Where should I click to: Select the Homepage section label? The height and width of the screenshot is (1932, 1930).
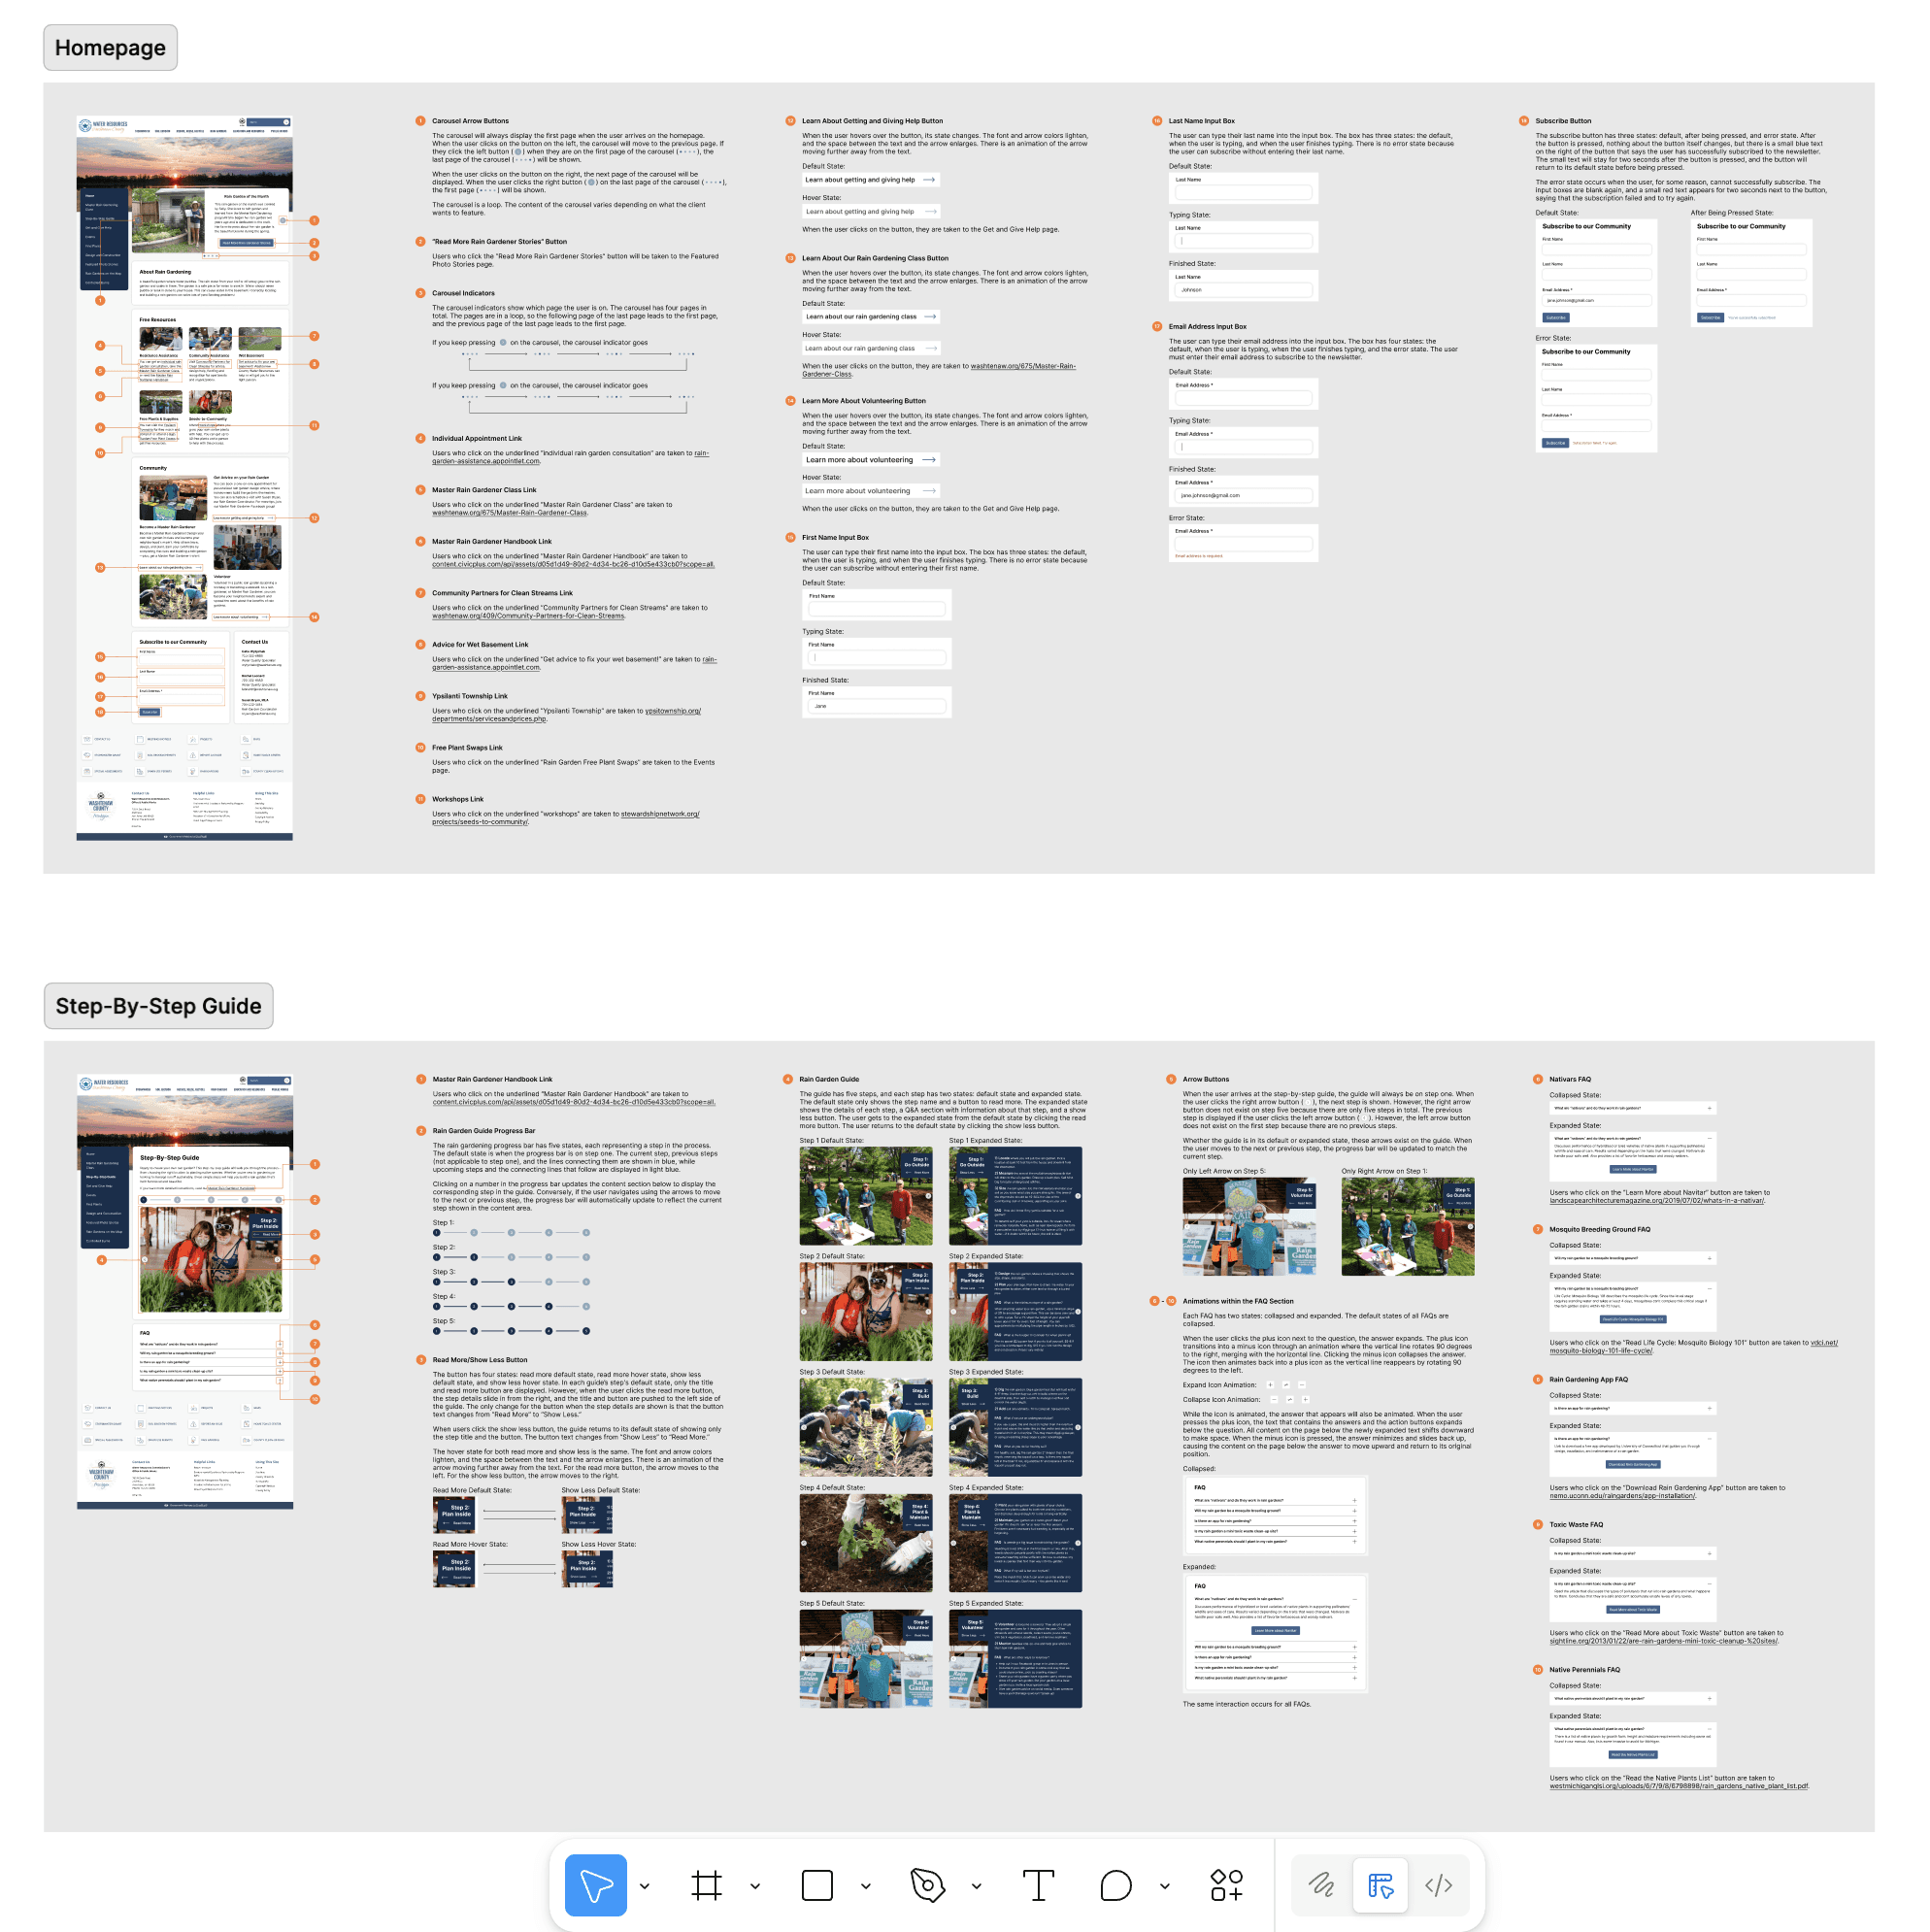[x=110, y=48]
